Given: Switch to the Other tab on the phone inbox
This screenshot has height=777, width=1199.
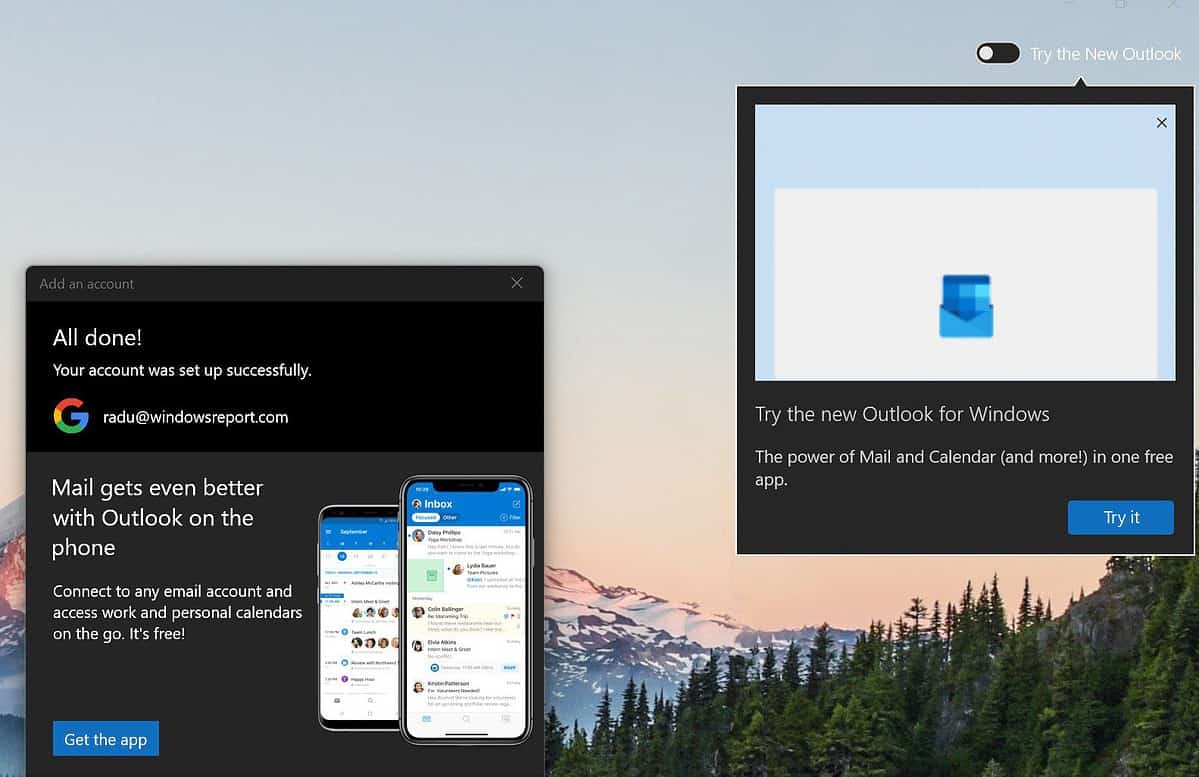Looking at the screenshot, I should 449,517.
